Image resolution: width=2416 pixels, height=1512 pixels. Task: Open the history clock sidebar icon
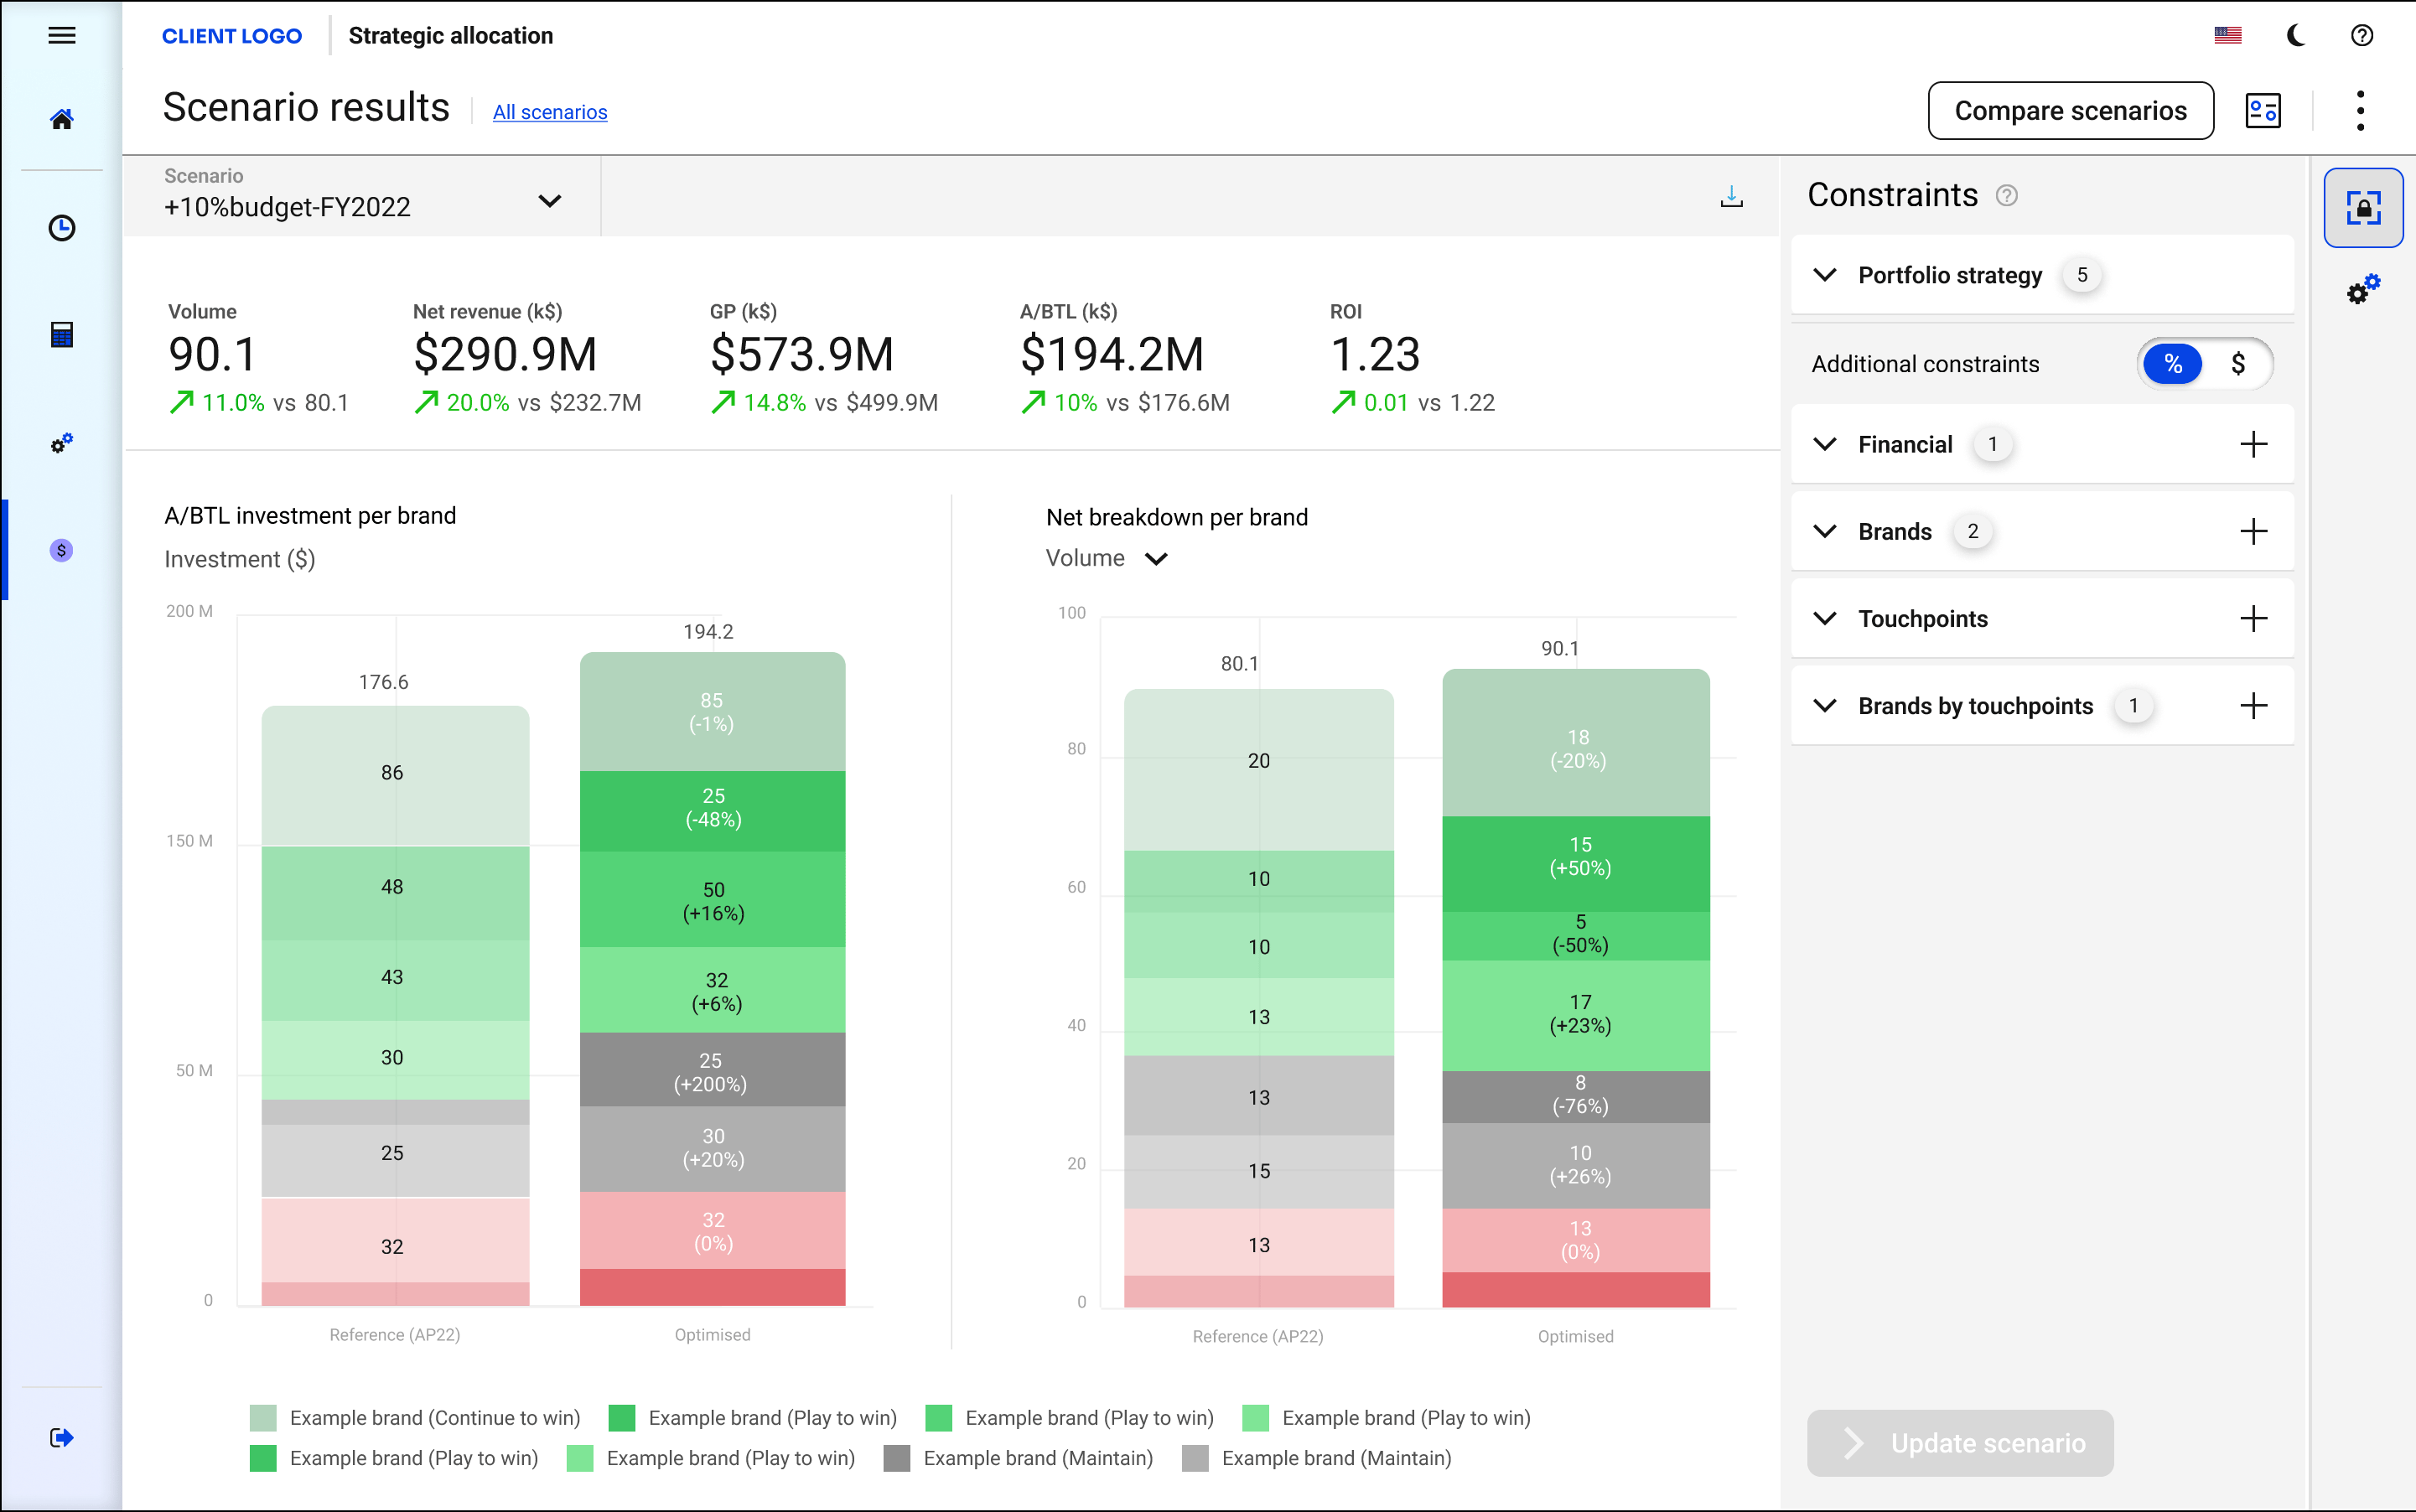62,228
